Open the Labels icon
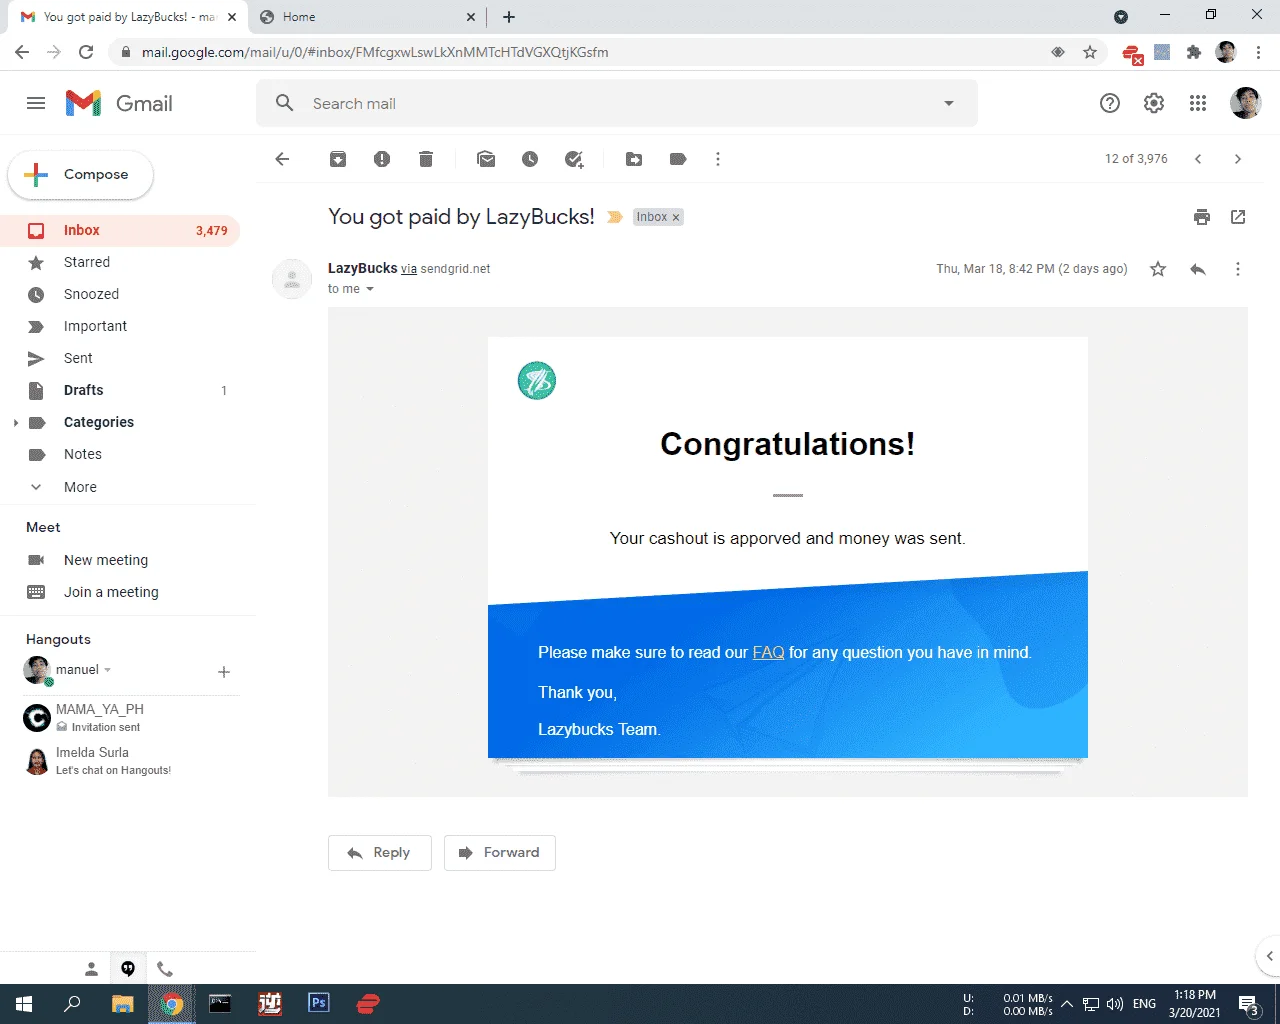 (x=678, y=159)
